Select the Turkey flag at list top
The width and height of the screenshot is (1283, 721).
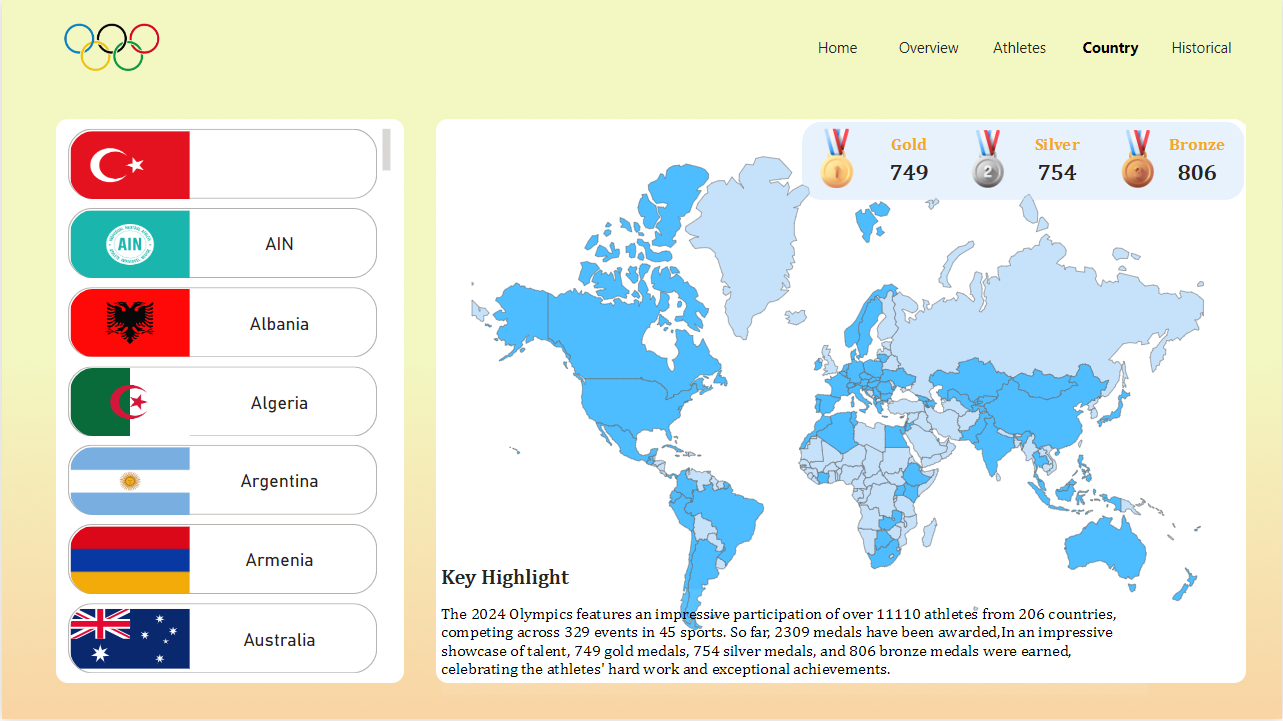point(130,165)
